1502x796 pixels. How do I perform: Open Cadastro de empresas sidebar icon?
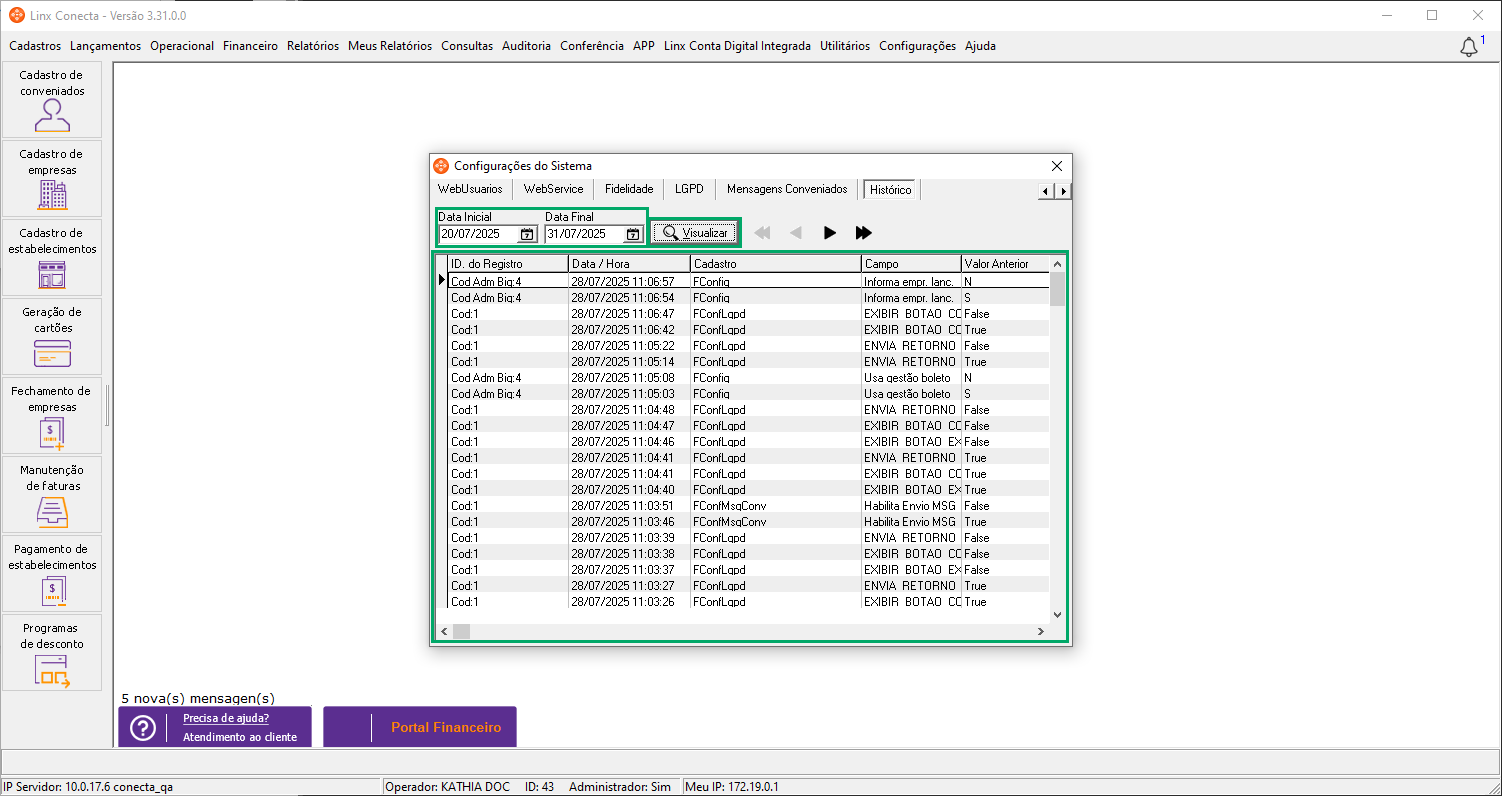click(52, 179)
